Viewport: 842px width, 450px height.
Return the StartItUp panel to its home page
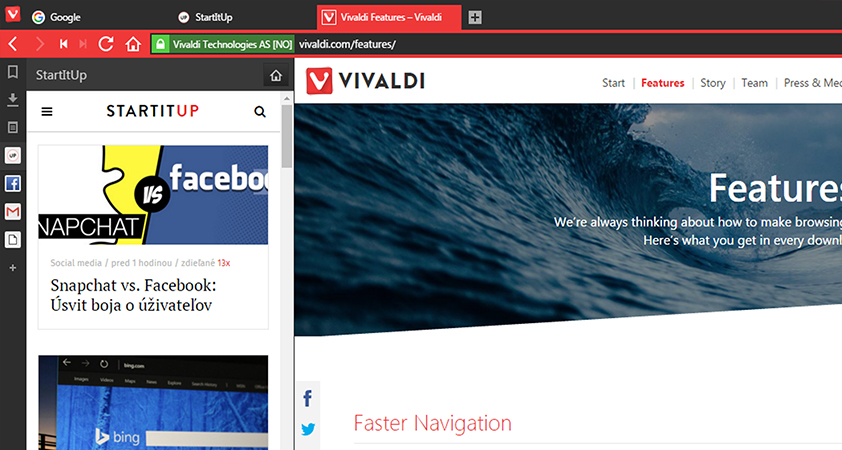pyautogui.click(x=276, y=76)
